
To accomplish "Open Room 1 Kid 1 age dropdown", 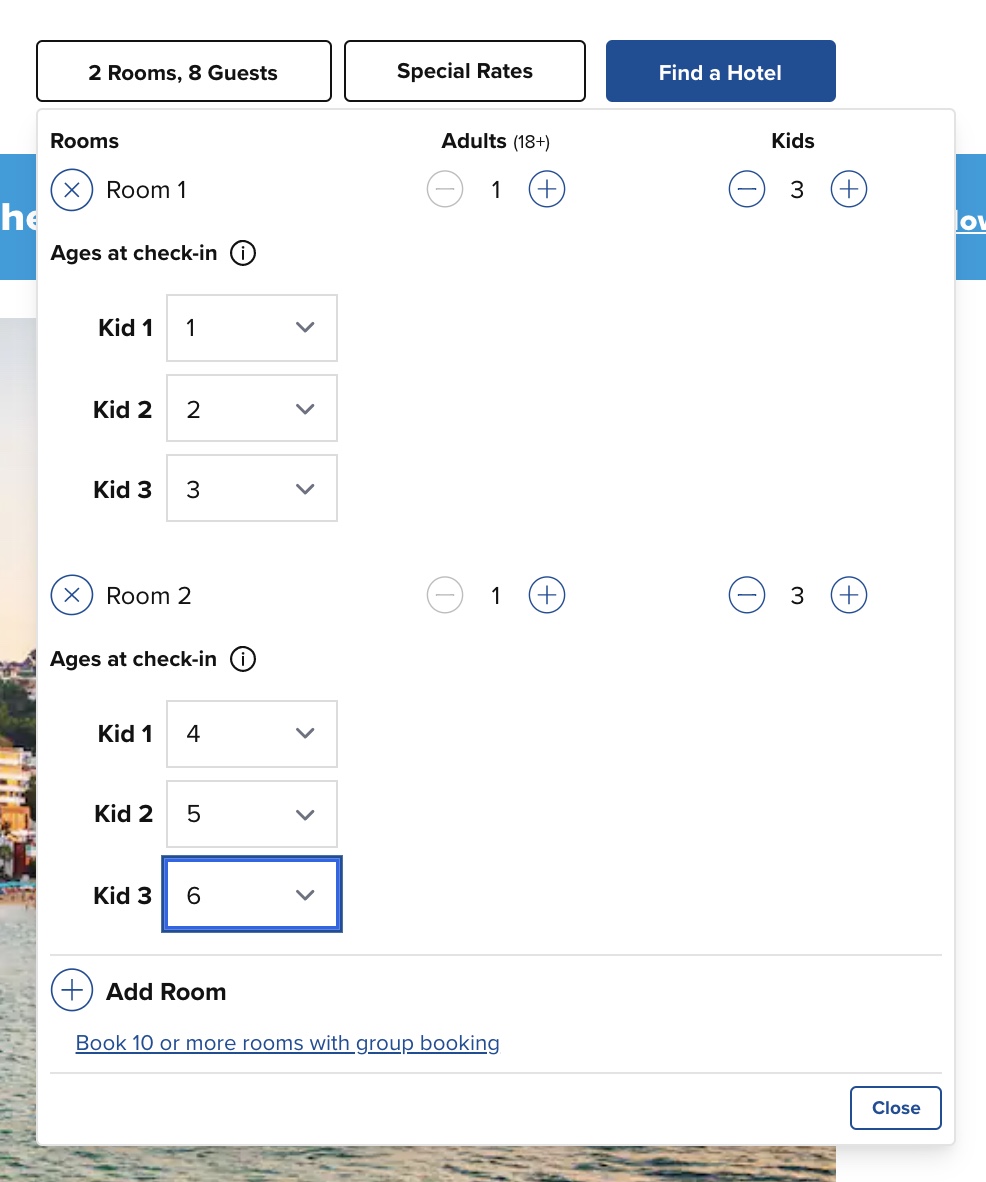I will pos(252,328).
